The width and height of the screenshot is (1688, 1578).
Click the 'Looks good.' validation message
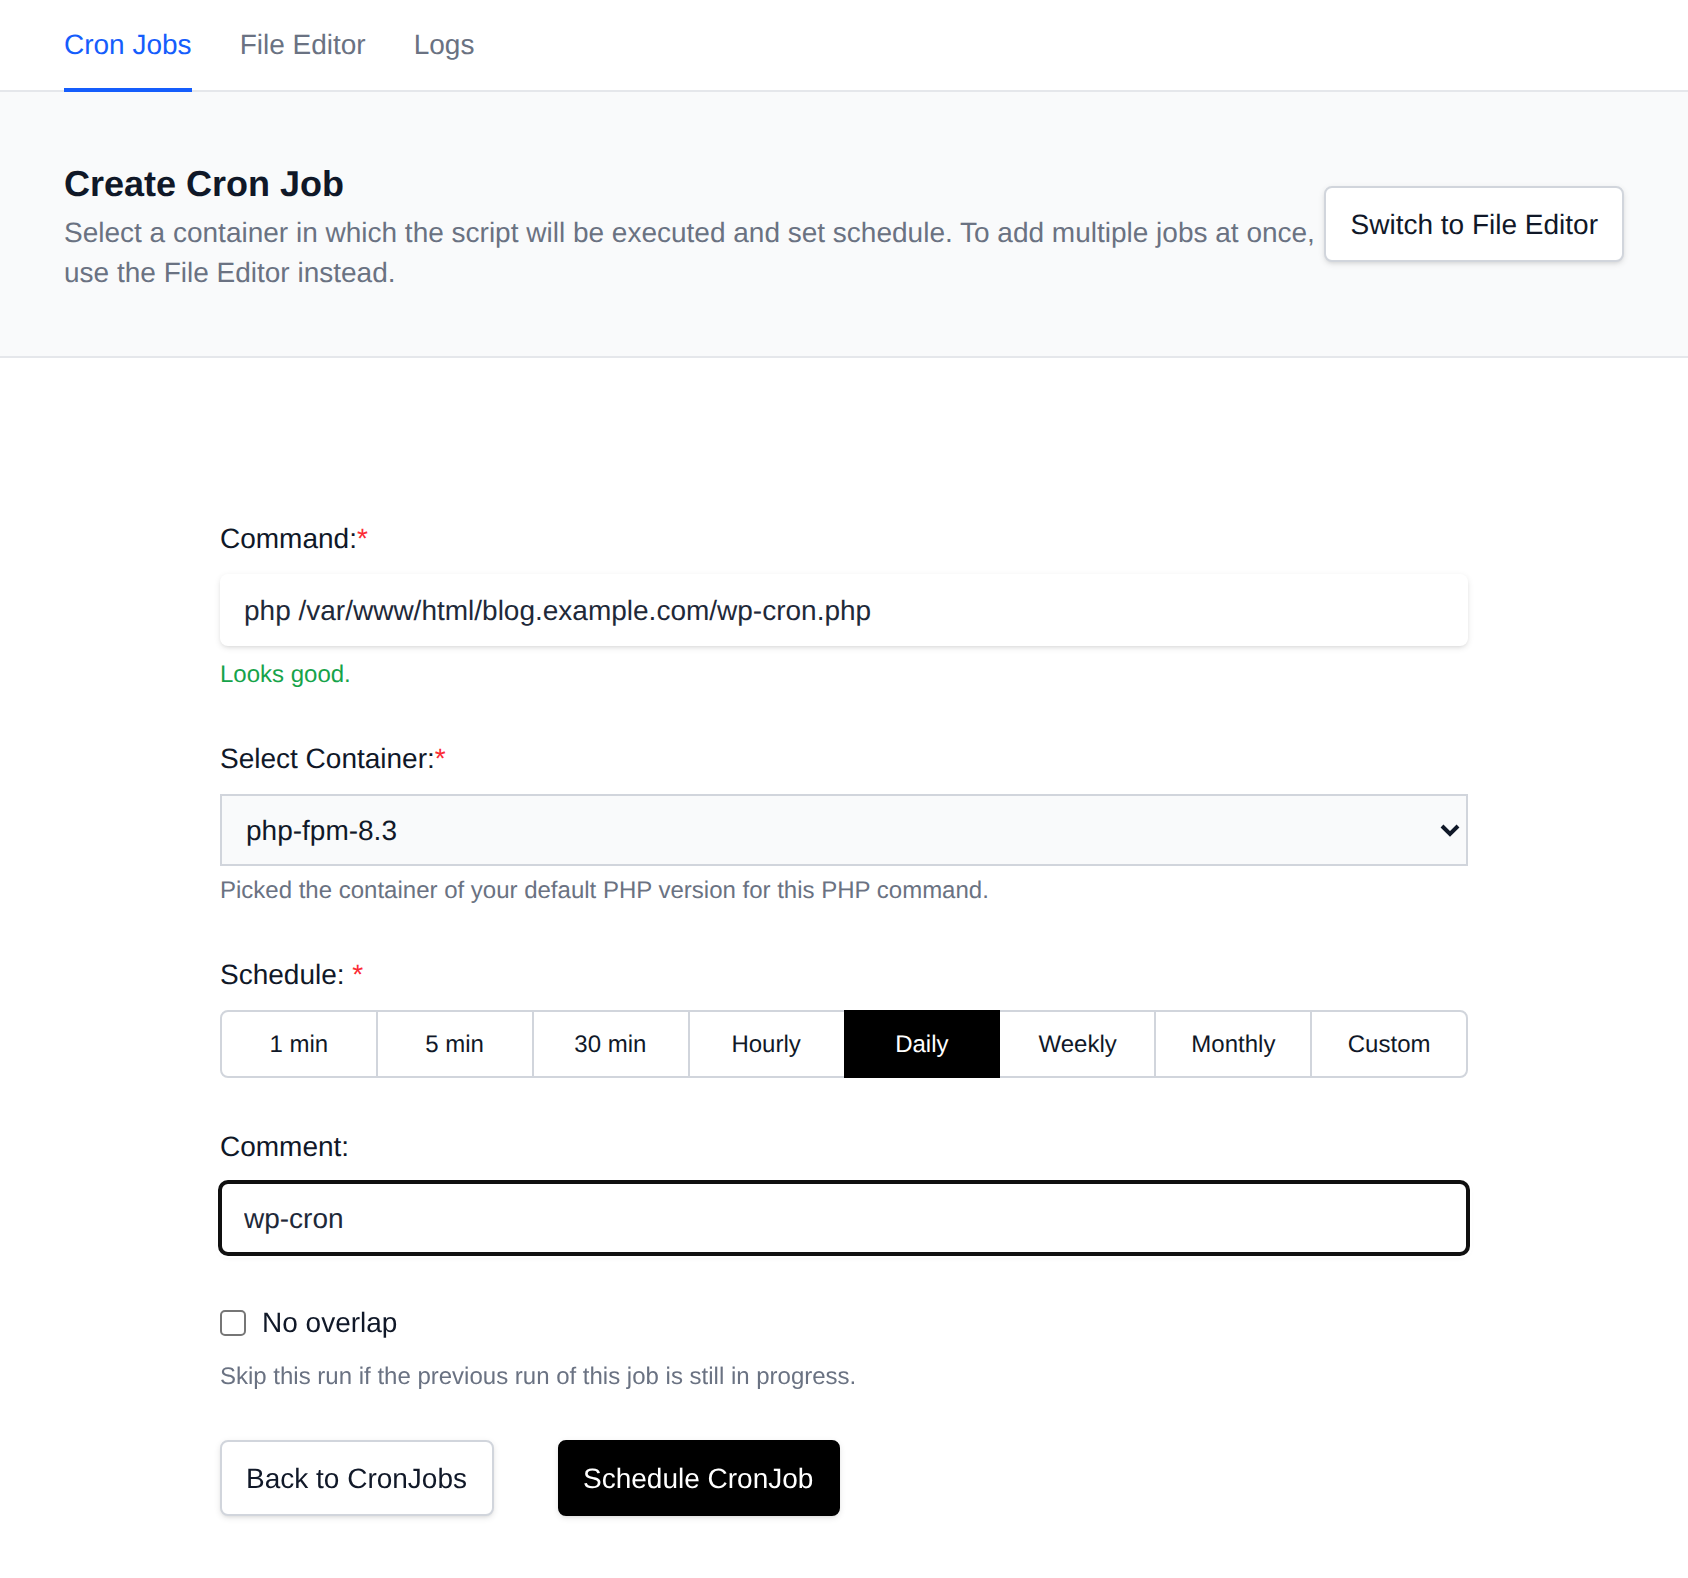click(x=285, y=674)
